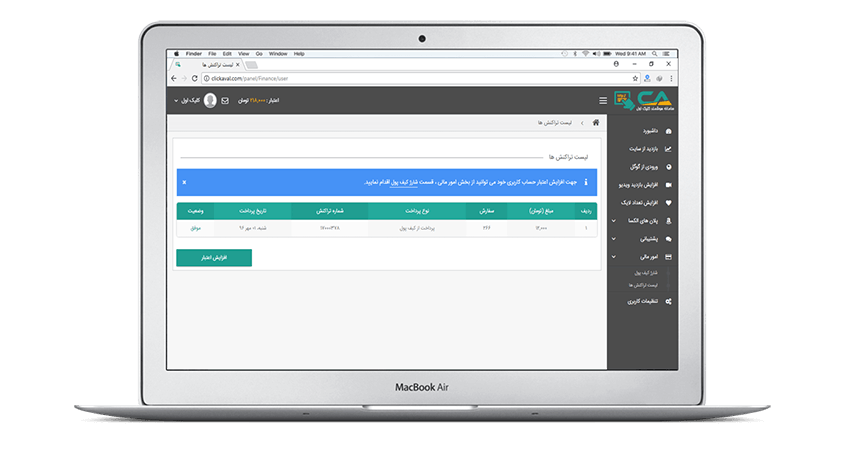Close the لیست تراکنش ها browser tab
This screenshot has width=845, height=450.
tap(238, 65)
